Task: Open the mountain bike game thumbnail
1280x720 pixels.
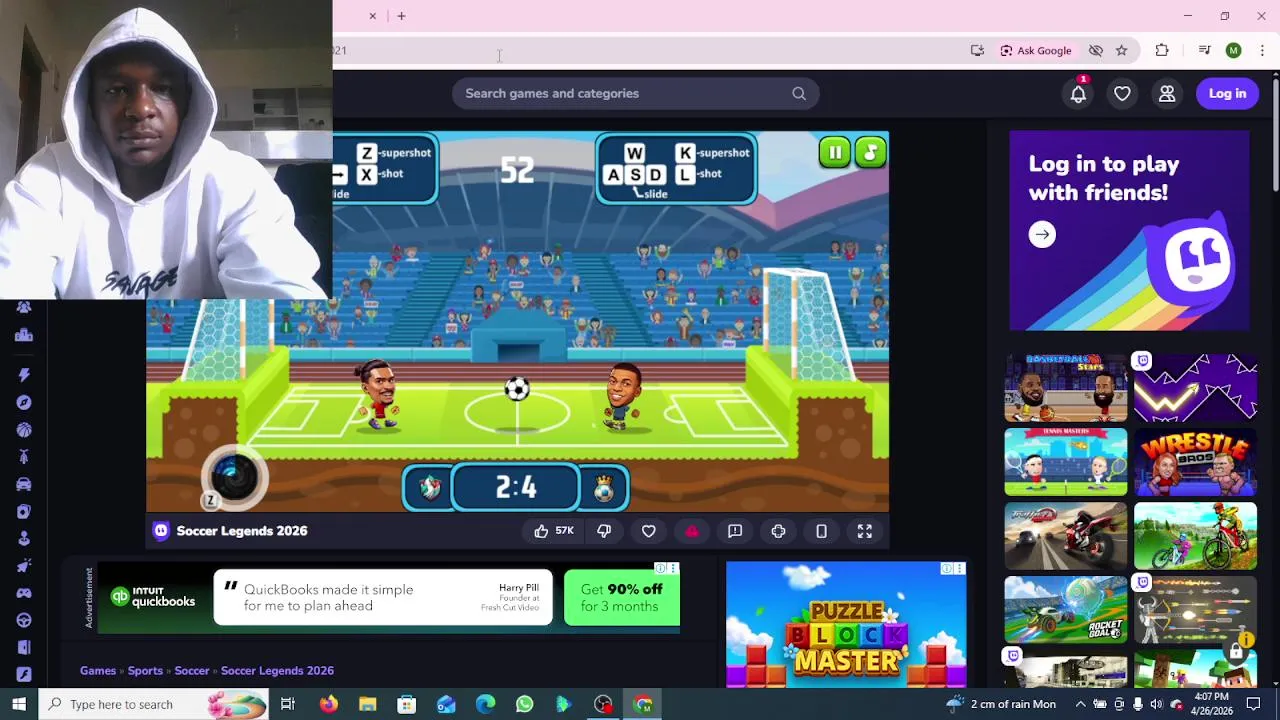Action: (1195, 536)
